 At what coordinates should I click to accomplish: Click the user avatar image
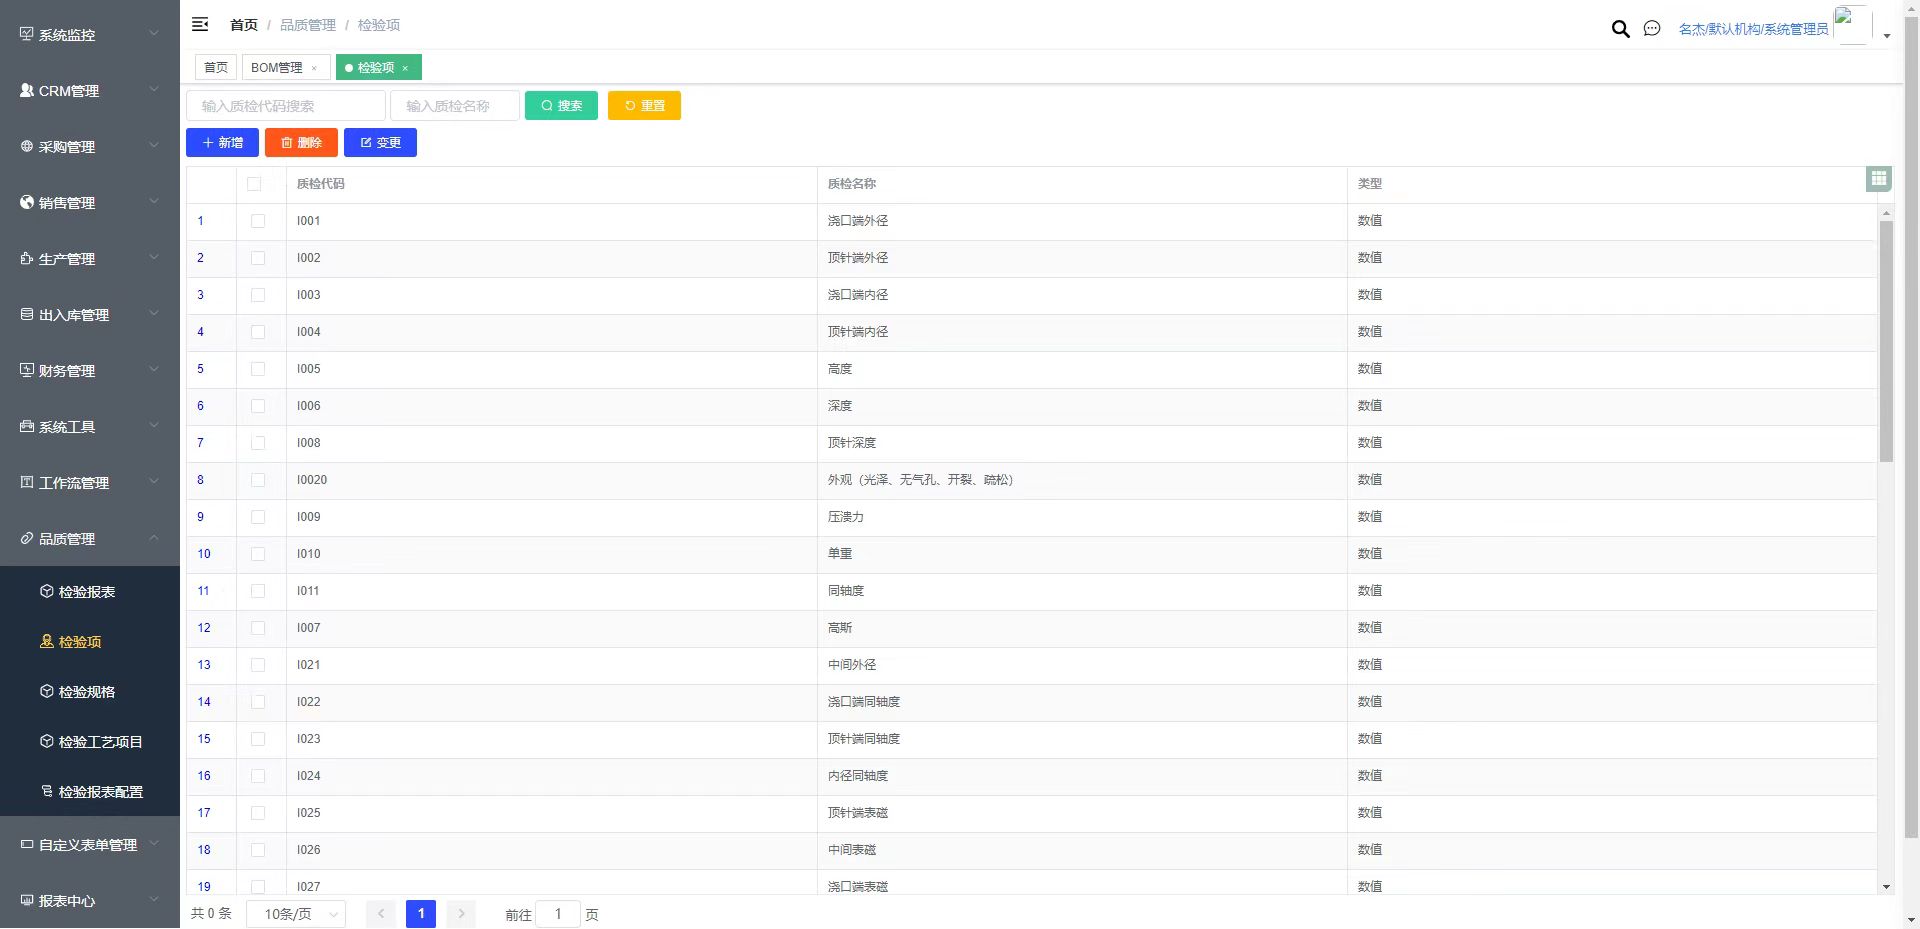[1851, 25]
